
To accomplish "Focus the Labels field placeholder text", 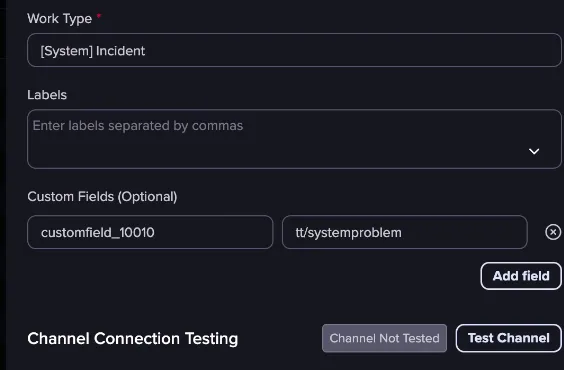I will (138, 125).
